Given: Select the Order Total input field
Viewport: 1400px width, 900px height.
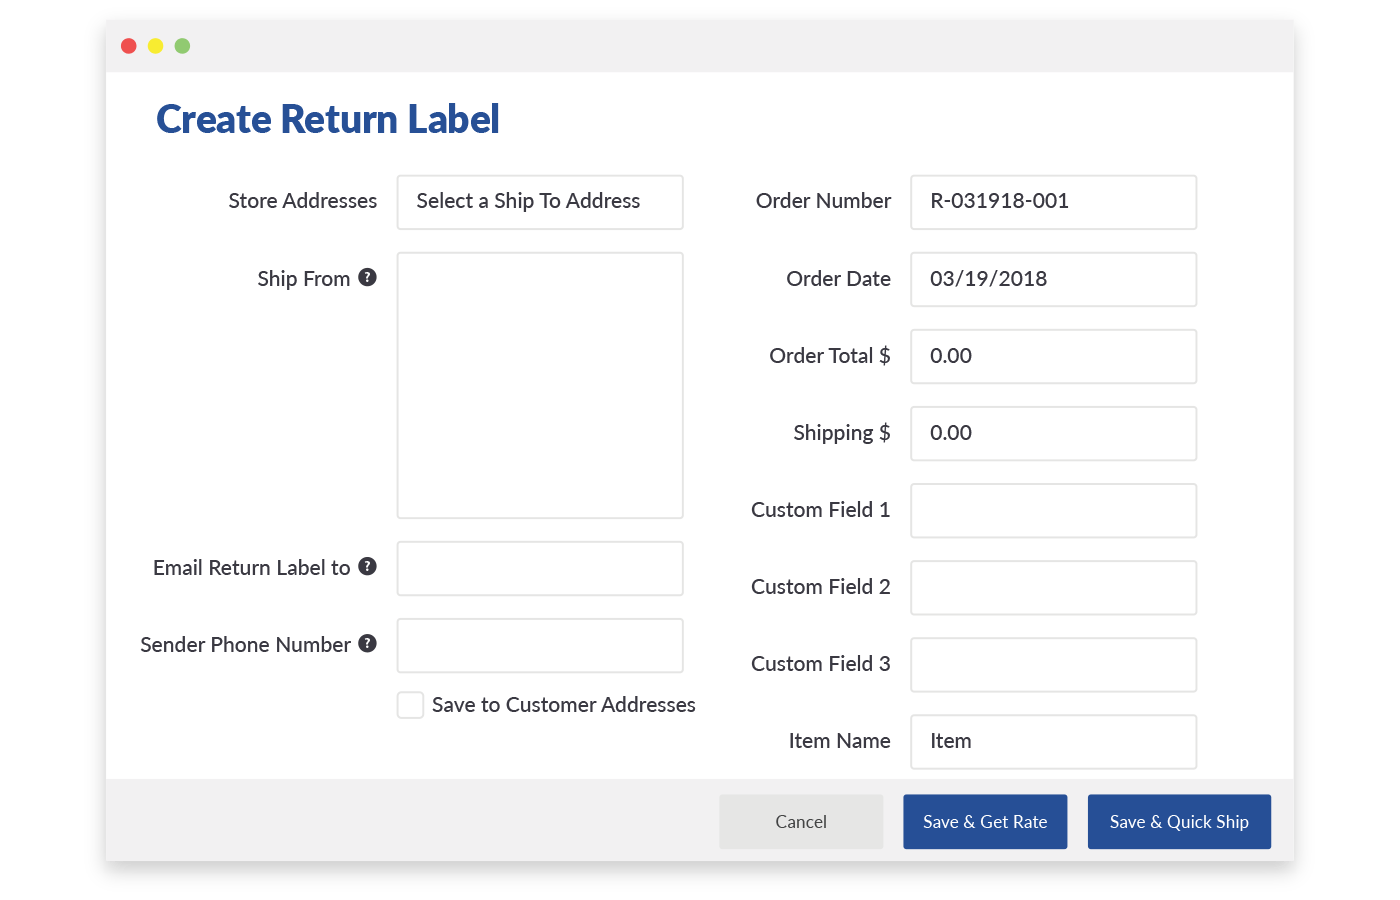Looking at the screenshot, I should (x=1053, y=356).
